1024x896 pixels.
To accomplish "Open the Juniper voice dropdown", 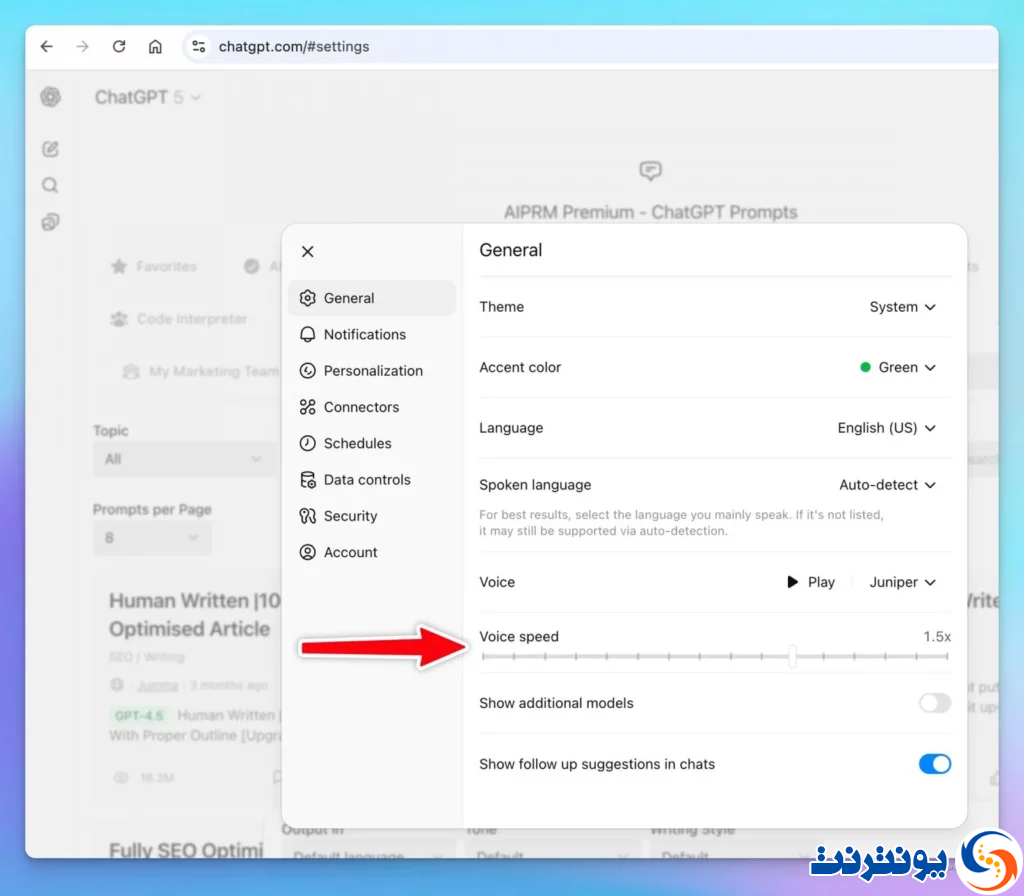I will (903, 582).
